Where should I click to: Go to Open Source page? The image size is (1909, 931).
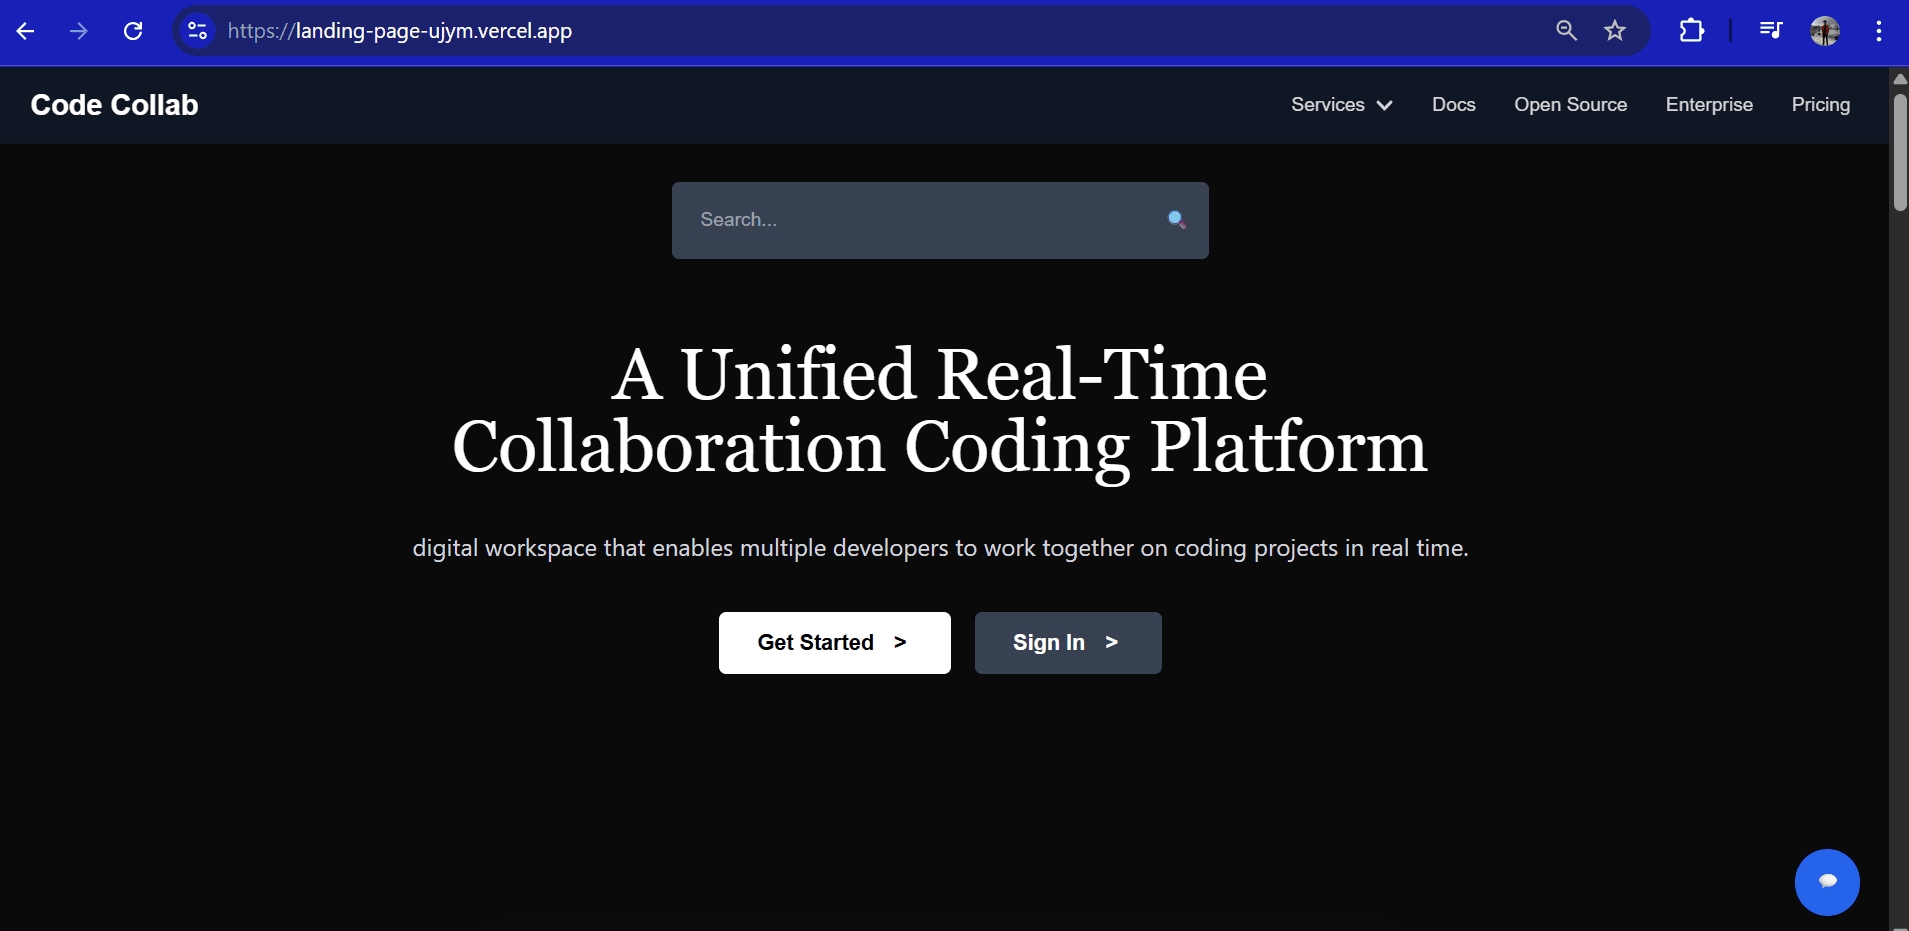coord(1571,105)
